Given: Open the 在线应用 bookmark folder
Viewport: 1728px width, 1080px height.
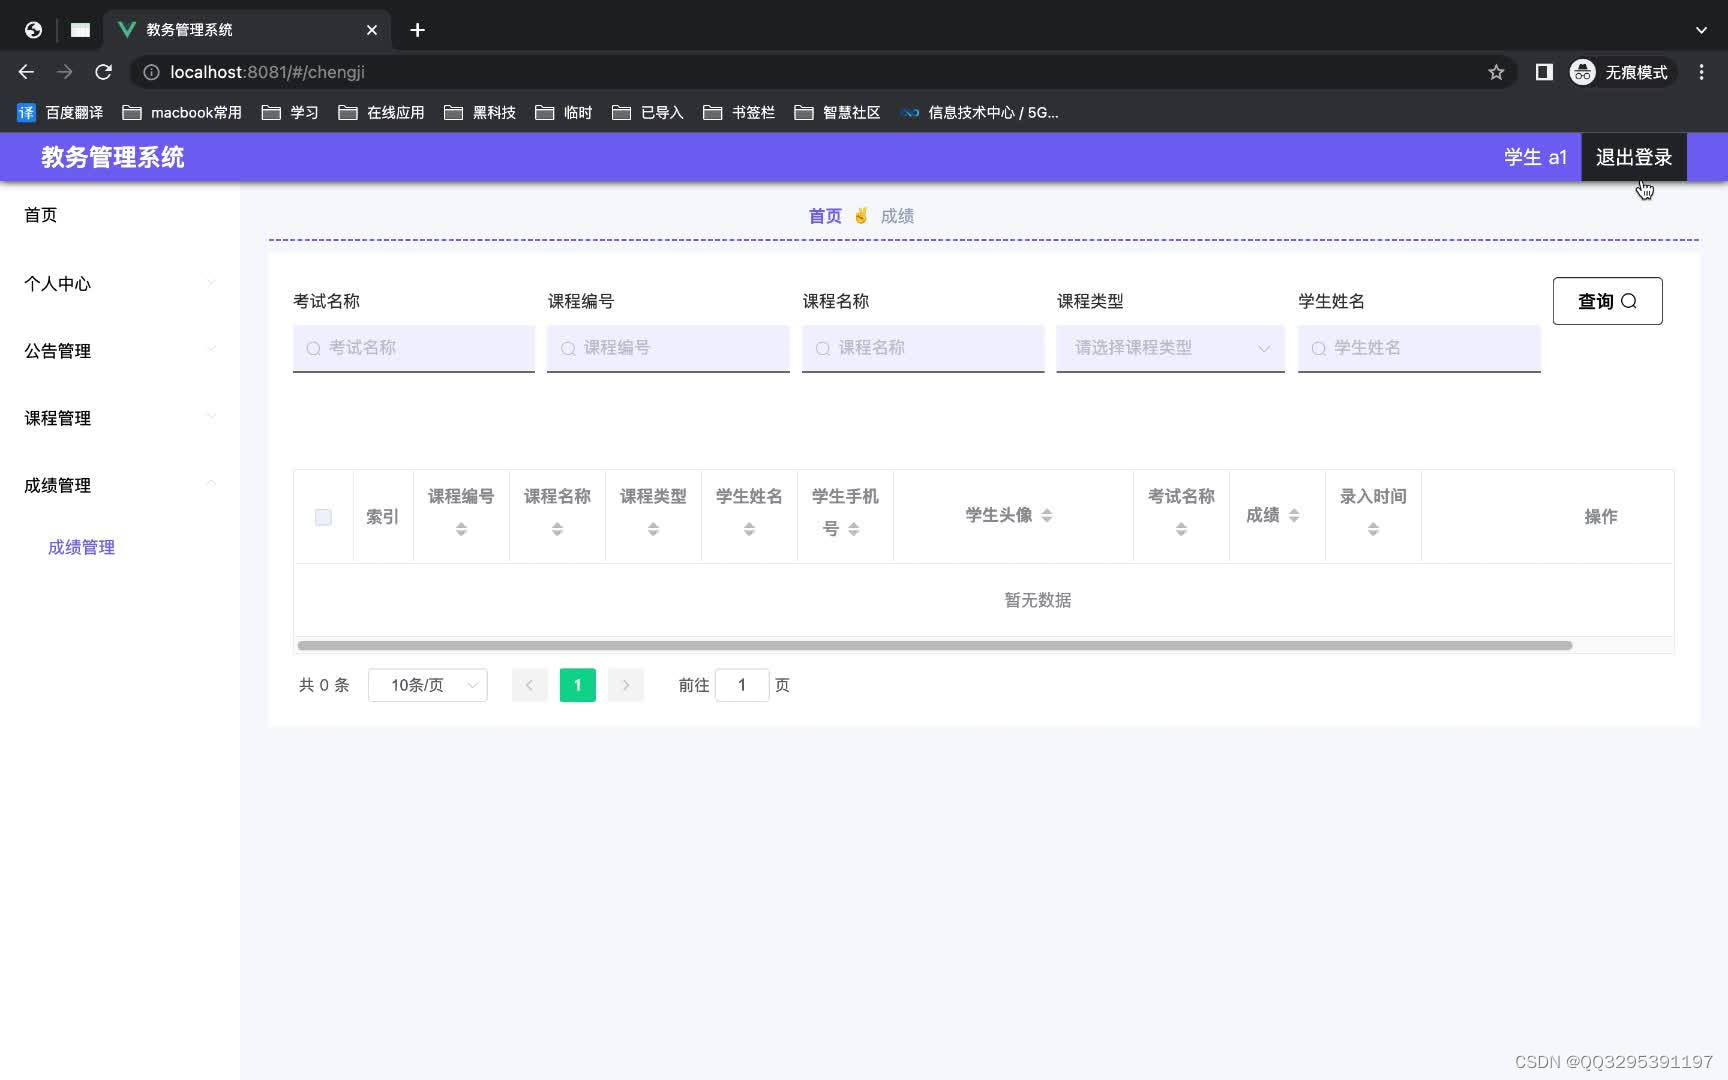Looking at the screenshot, I should (382, 113).
